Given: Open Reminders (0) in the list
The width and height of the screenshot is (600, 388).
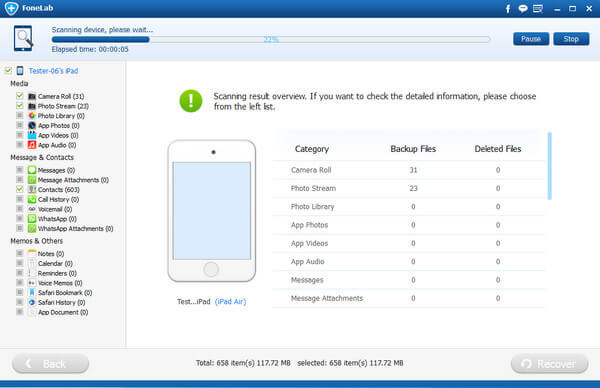Looking at the screenshot, I should pos(57,273).
